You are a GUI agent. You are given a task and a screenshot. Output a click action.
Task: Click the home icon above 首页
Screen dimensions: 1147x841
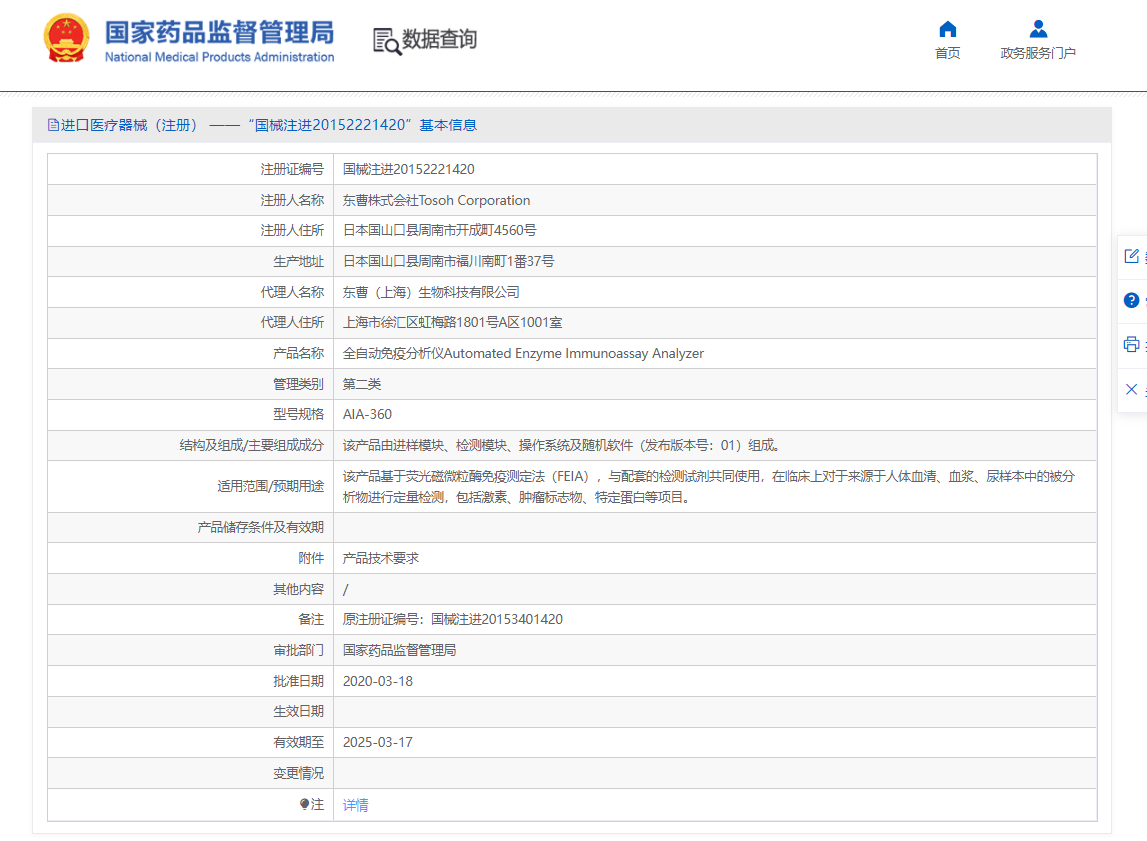(x=947, y=29)
